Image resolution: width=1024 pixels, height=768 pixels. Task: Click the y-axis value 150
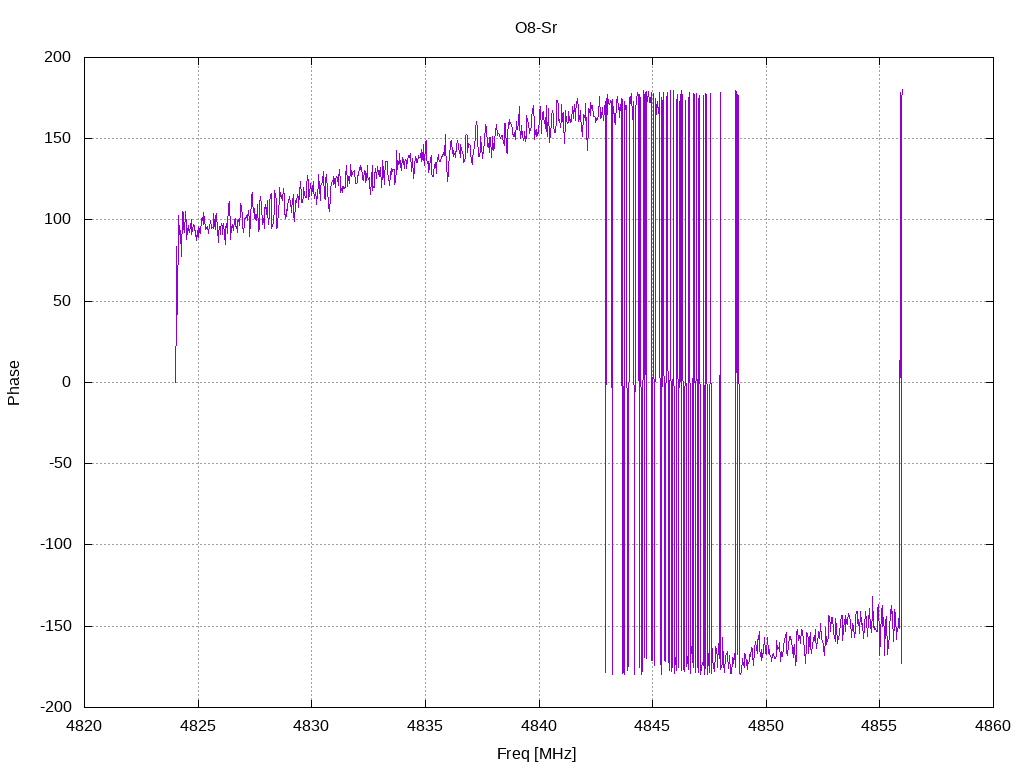click(57, 138)
